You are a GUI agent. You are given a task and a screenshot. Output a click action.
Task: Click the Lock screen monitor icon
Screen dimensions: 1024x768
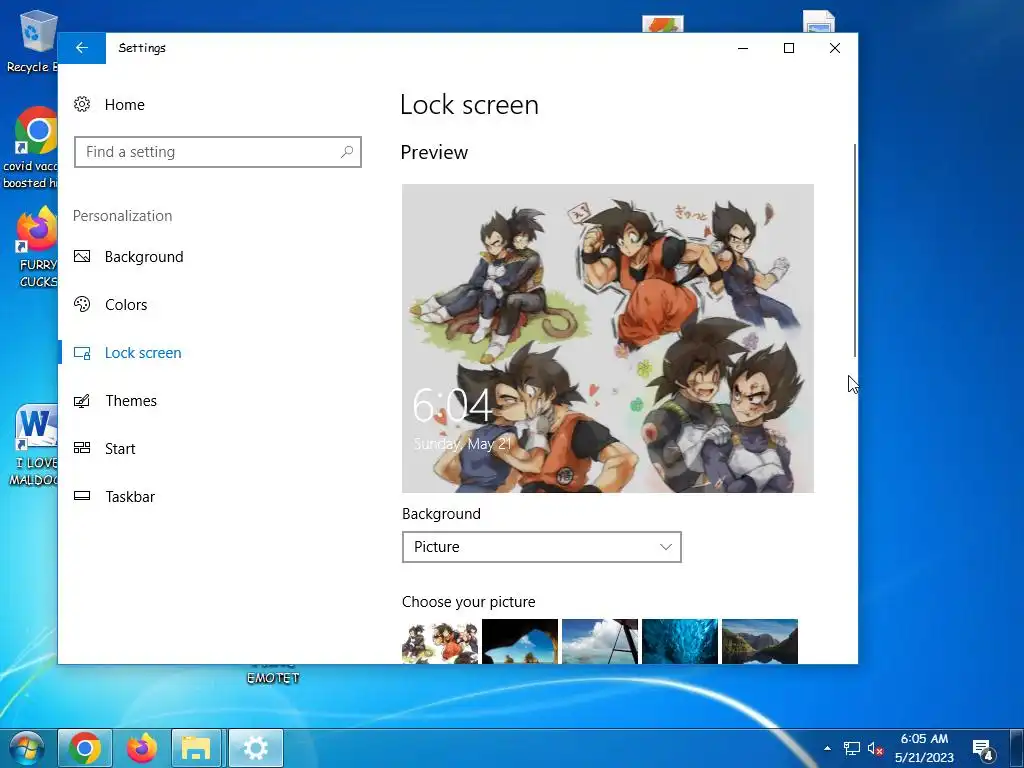click(x=82, y=353)
